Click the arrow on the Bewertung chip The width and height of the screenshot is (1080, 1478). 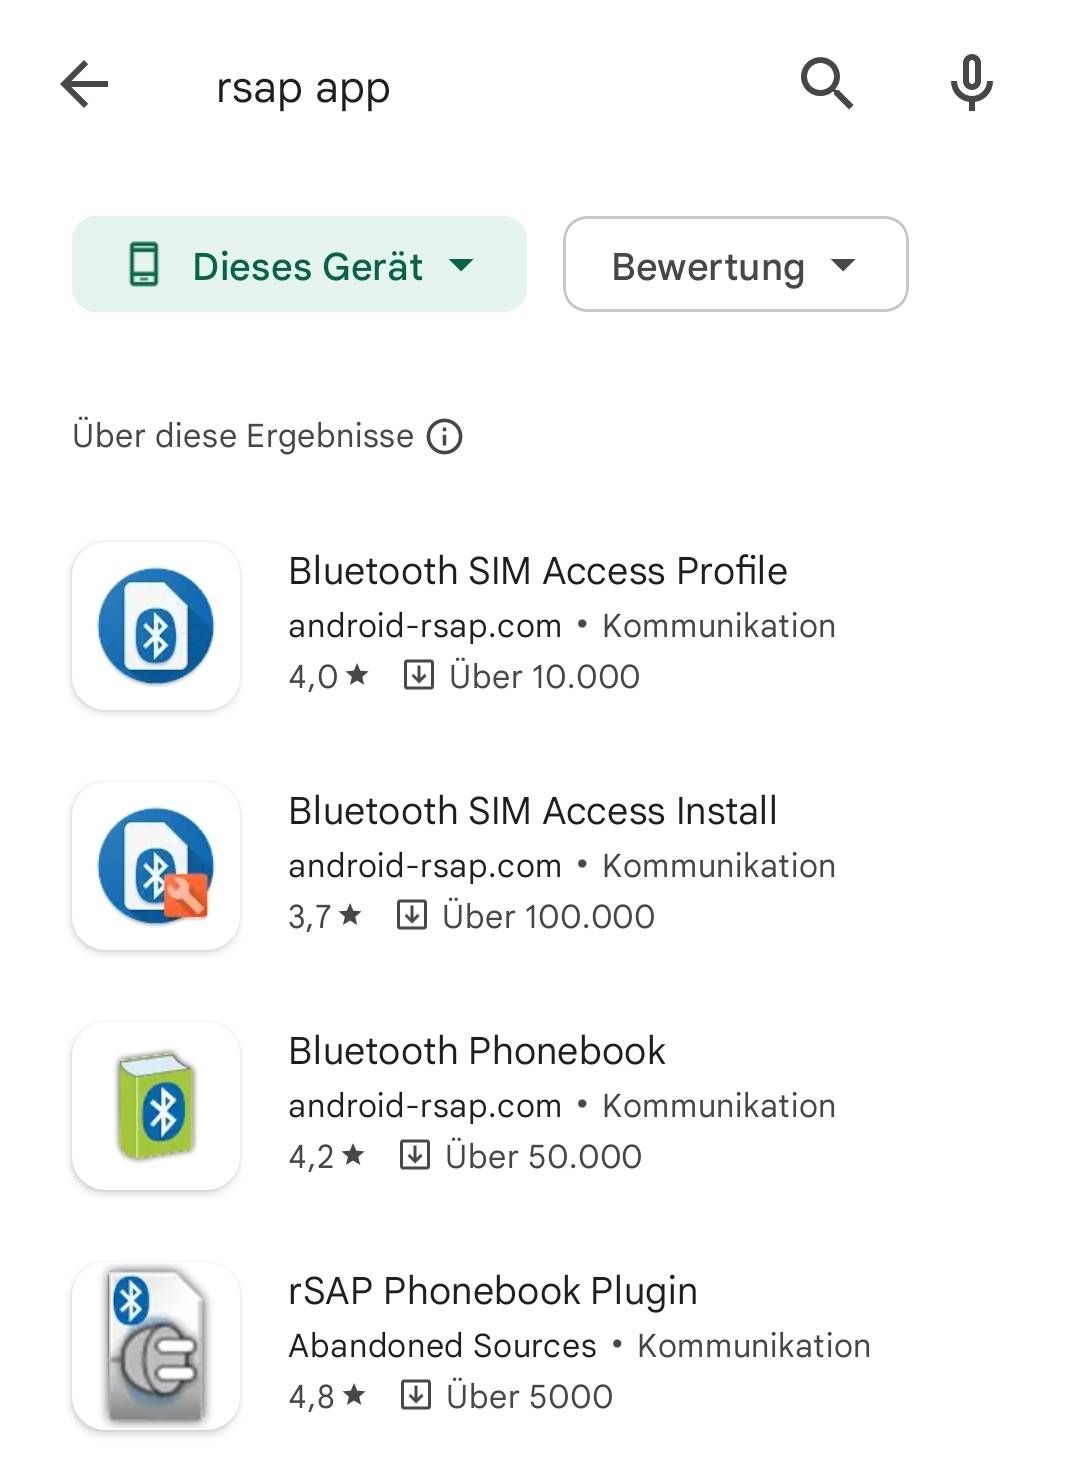click(x=844, y=265)
